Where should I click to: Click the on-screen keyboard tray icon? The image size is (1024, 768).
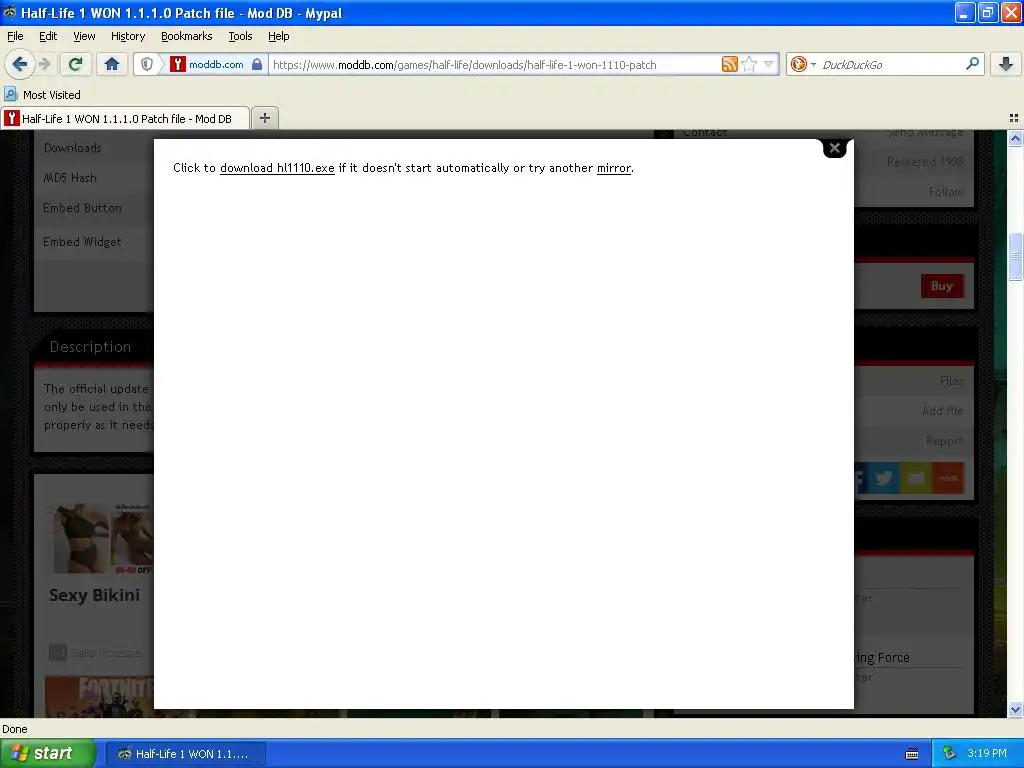point(912,754)
